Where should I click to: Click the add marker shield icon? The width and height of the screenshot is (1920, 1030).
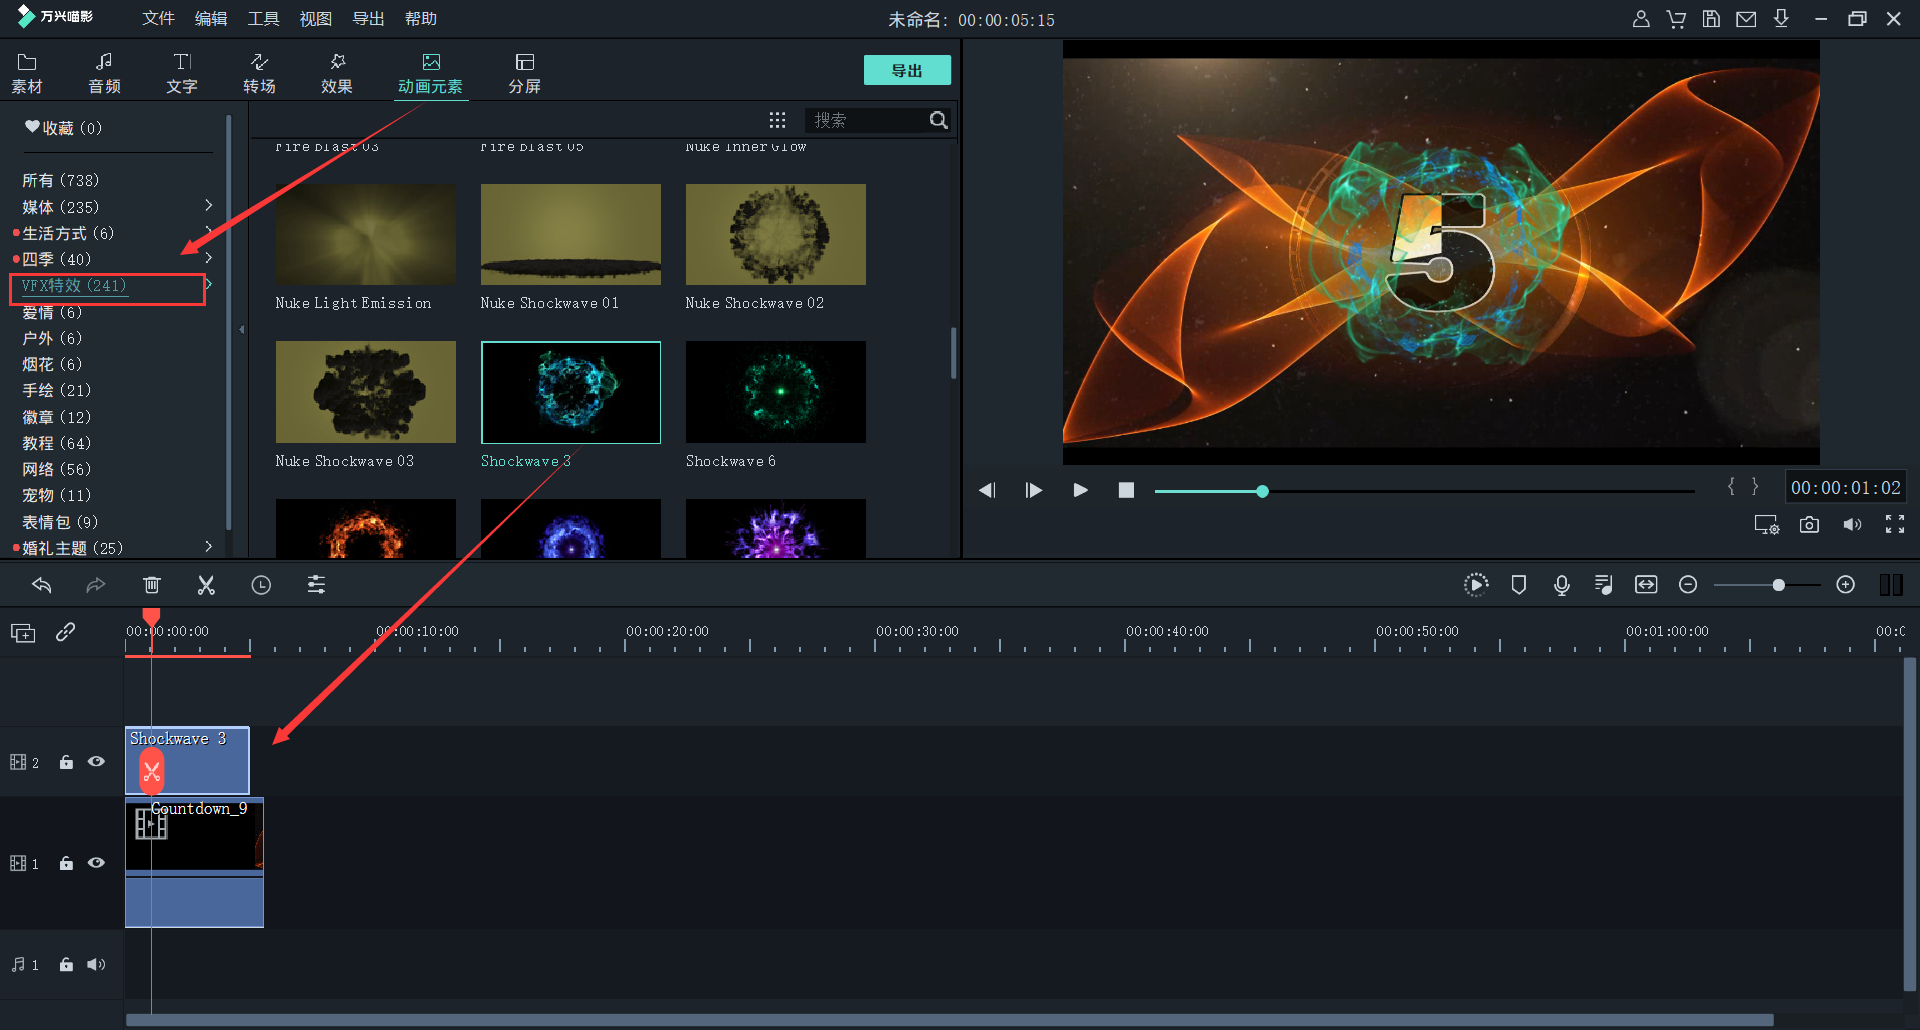[x=1518, y=585]
